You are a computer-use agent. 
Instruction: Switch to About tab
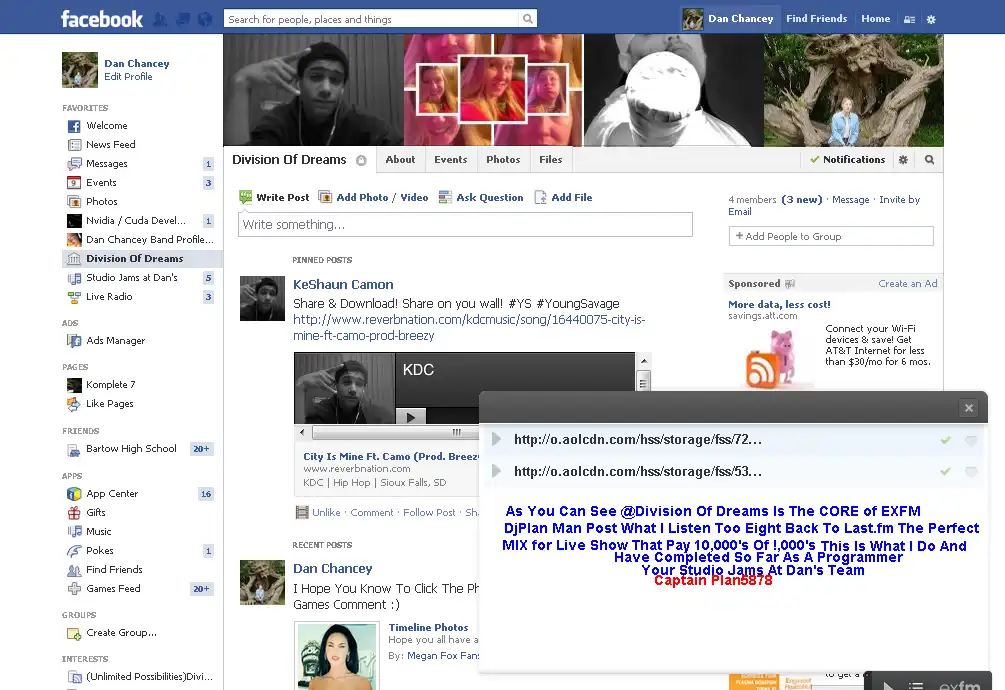[x=401, y=160]
